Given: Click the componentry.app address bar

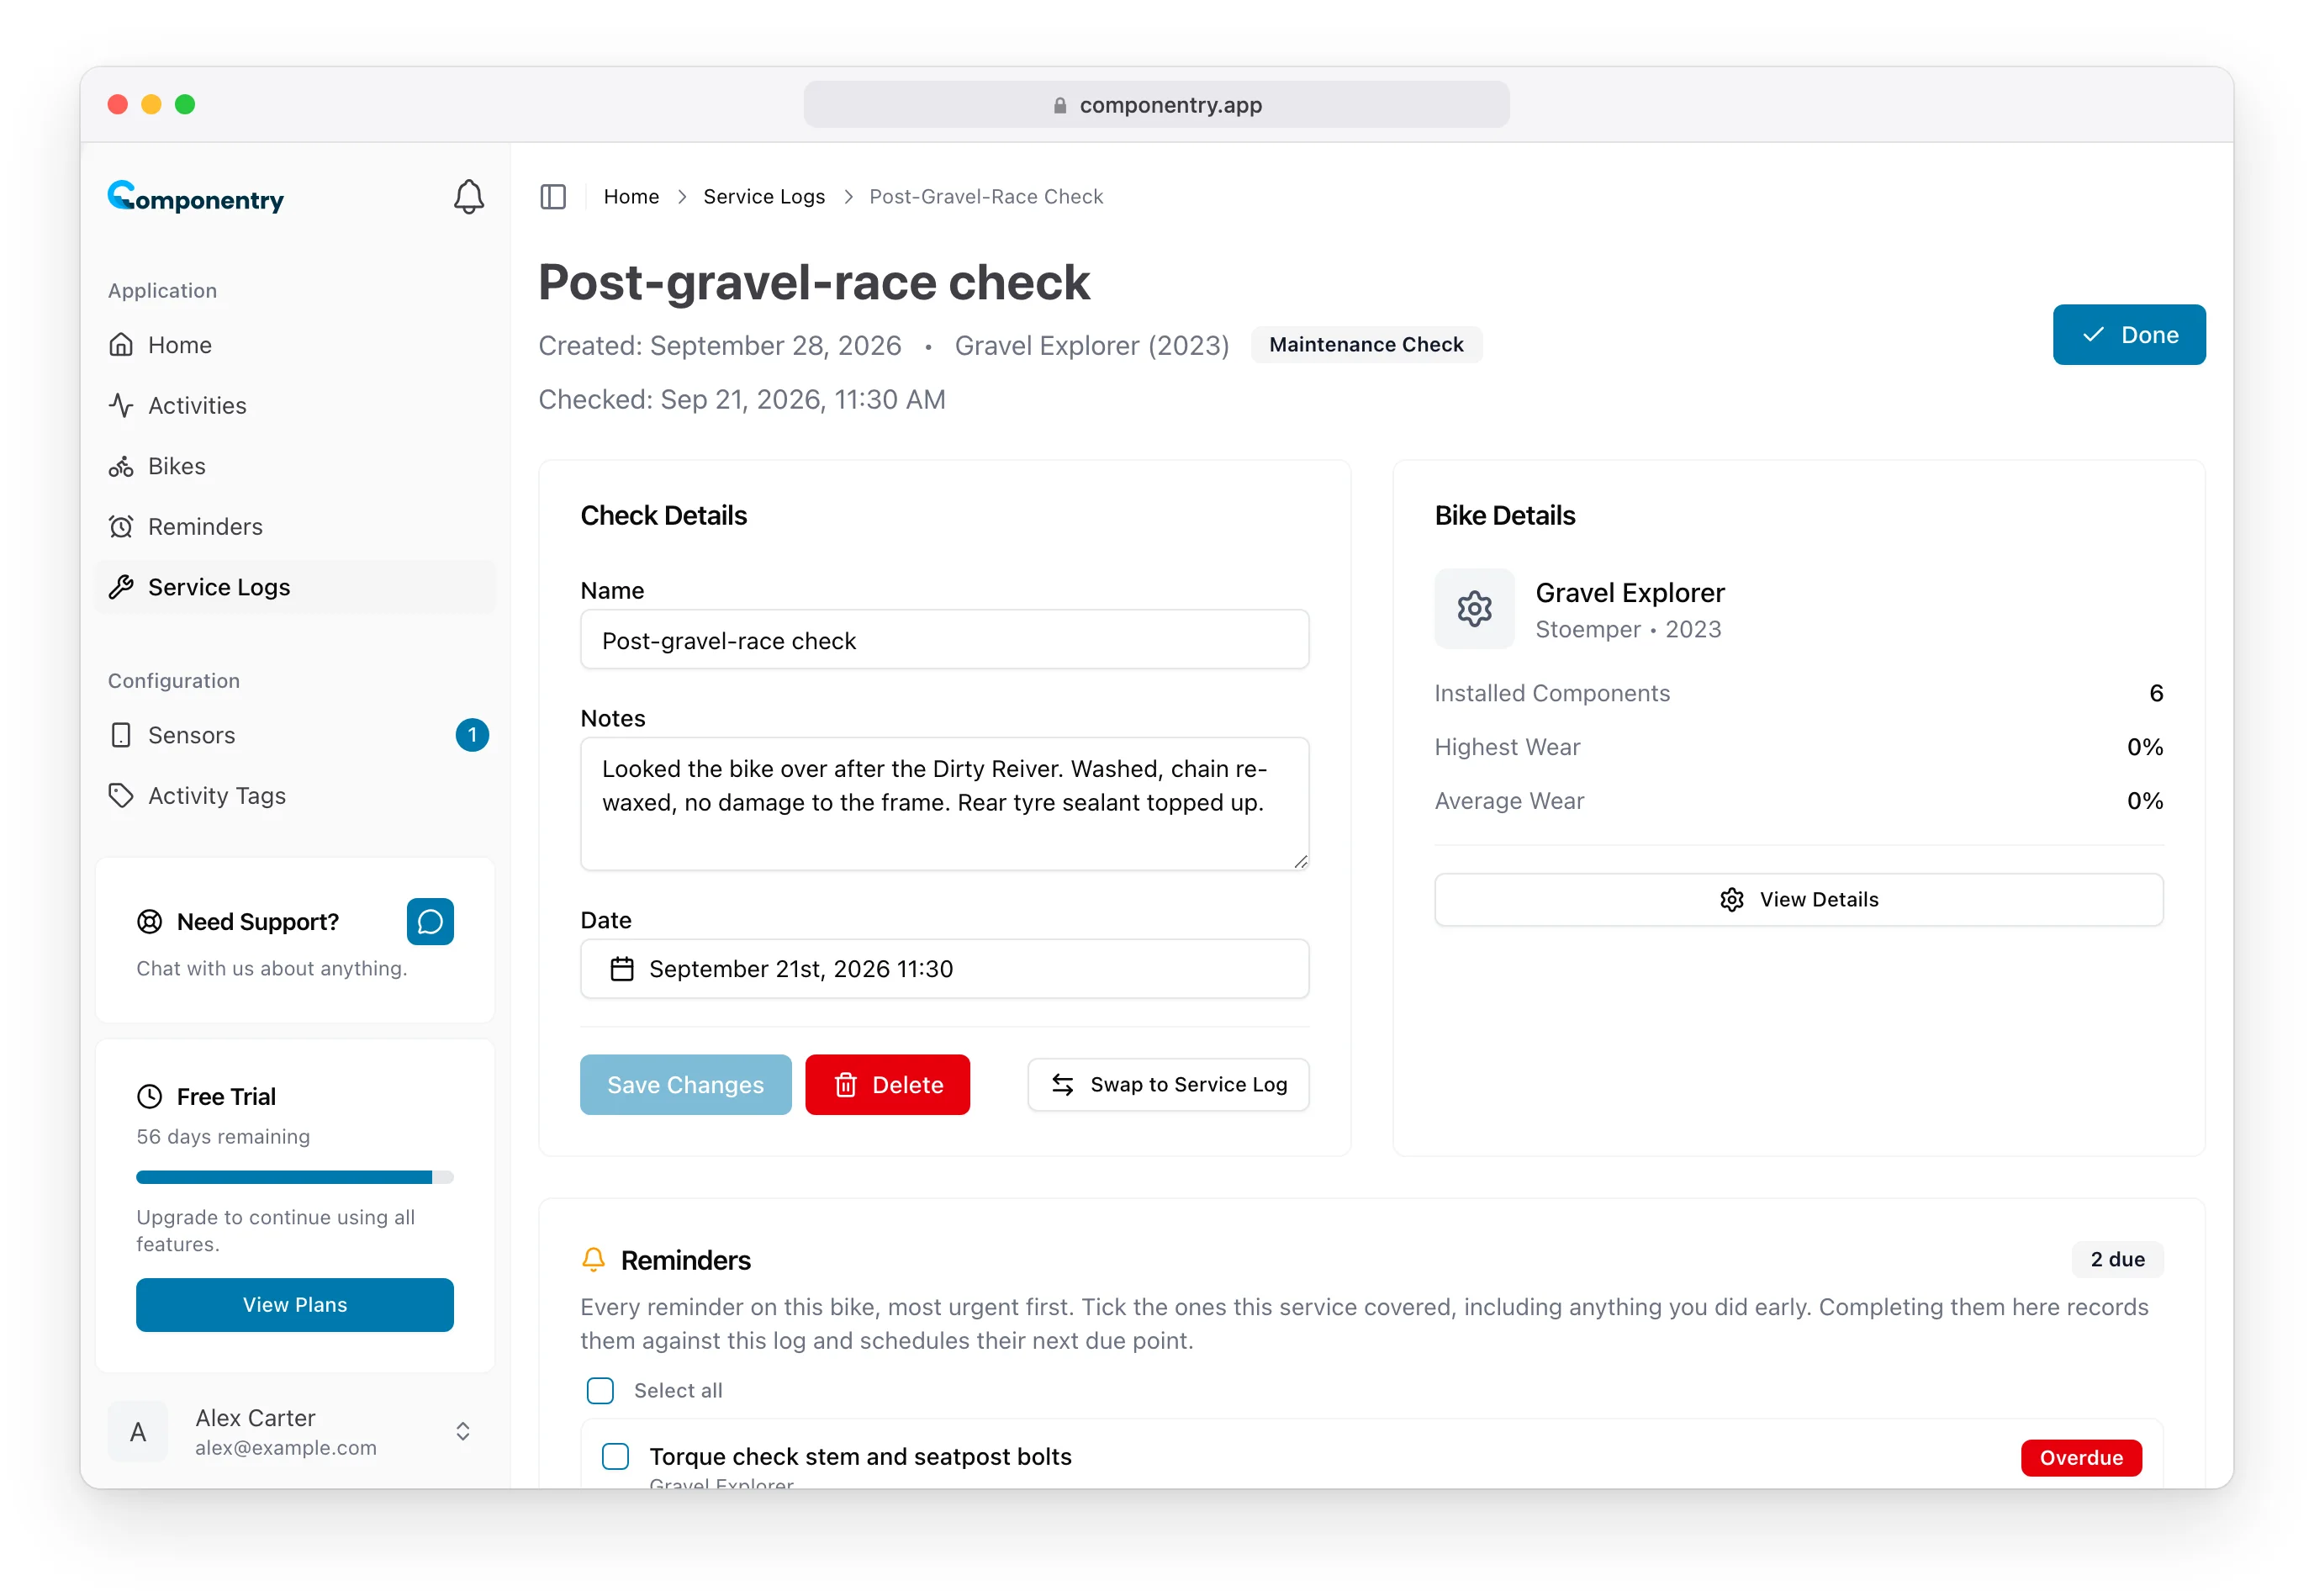Looking at the screenshot, I should coord(1156,105).
